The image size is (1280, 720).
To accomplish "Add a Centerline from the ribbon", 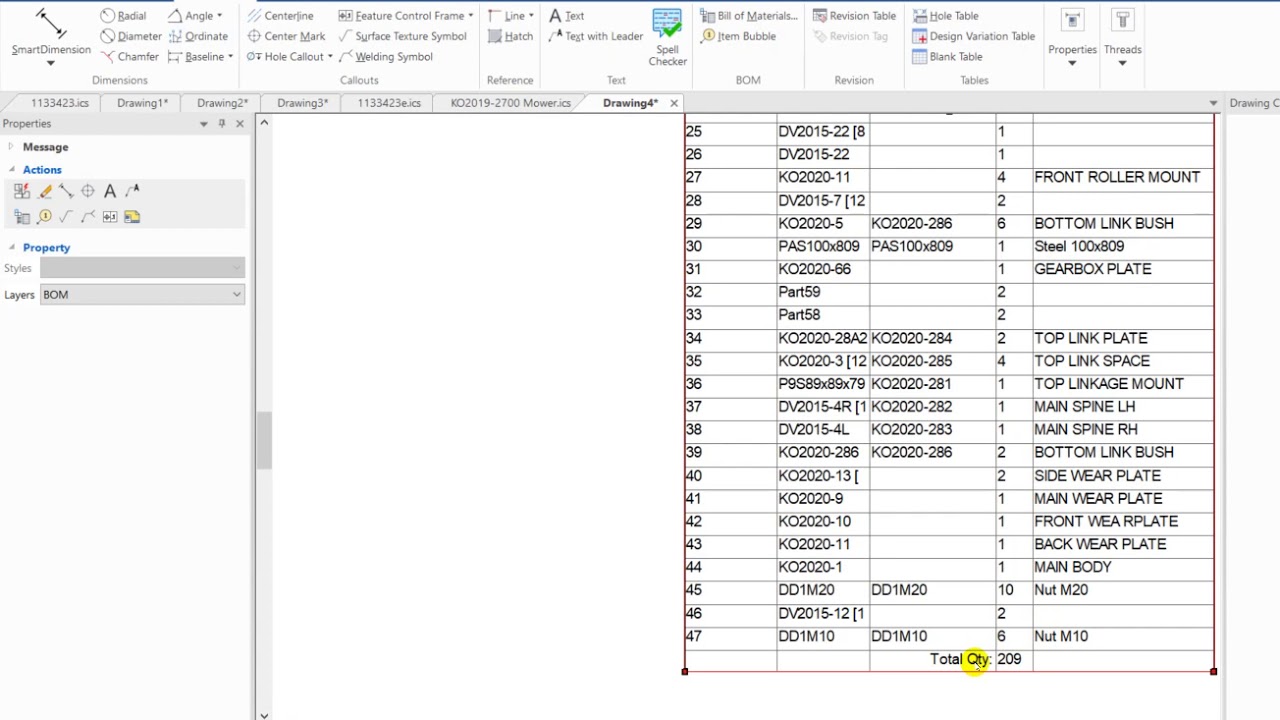I will pos(280,16).
